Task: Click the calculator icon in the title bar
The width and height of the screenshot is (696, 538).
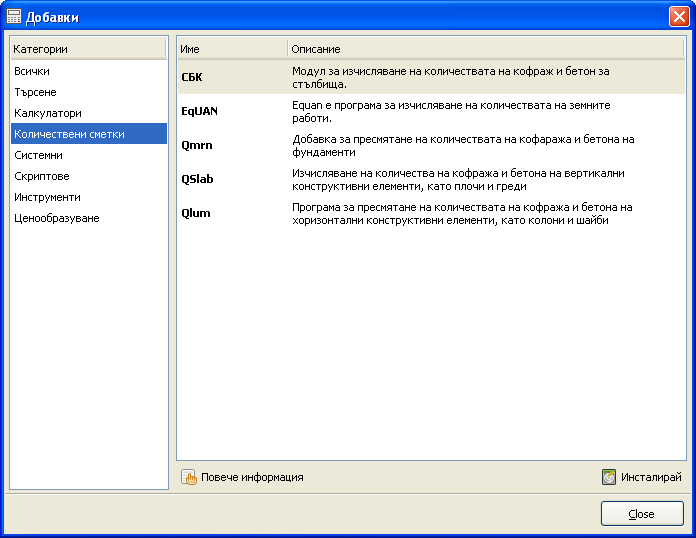Action: pos(14,17)
